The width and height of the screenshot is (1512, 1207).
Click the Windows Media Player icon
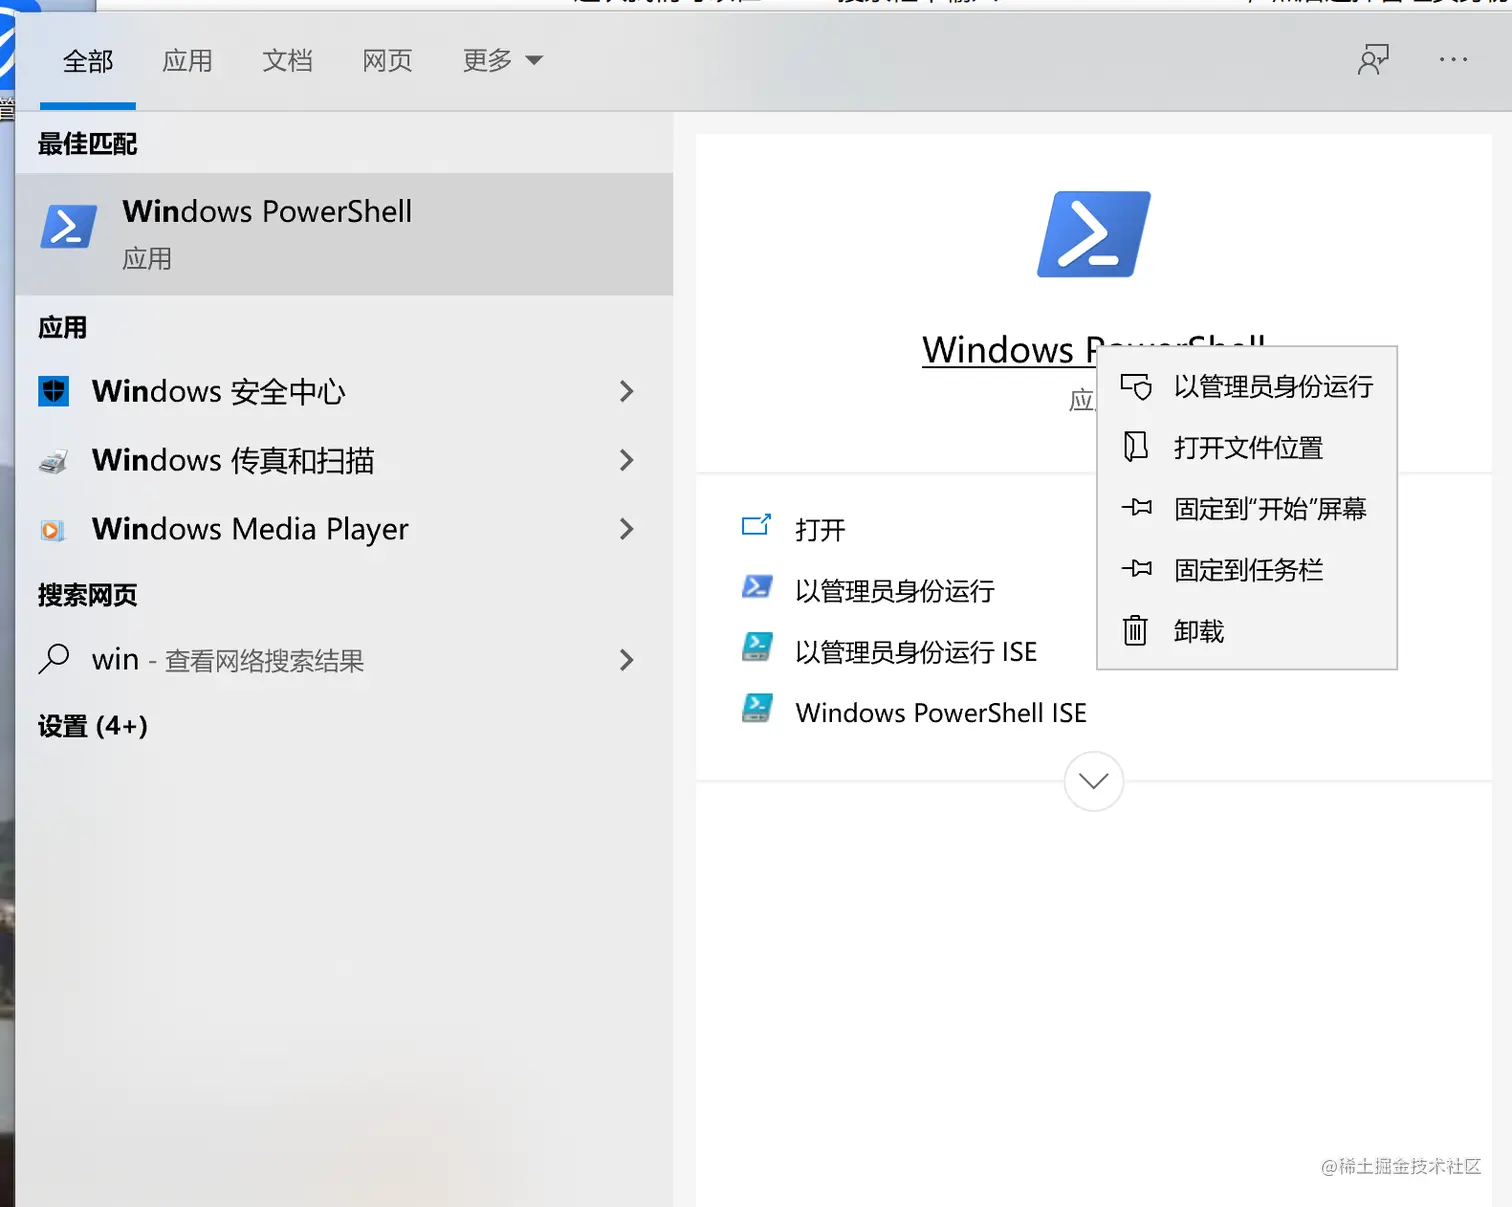(53, 530)
